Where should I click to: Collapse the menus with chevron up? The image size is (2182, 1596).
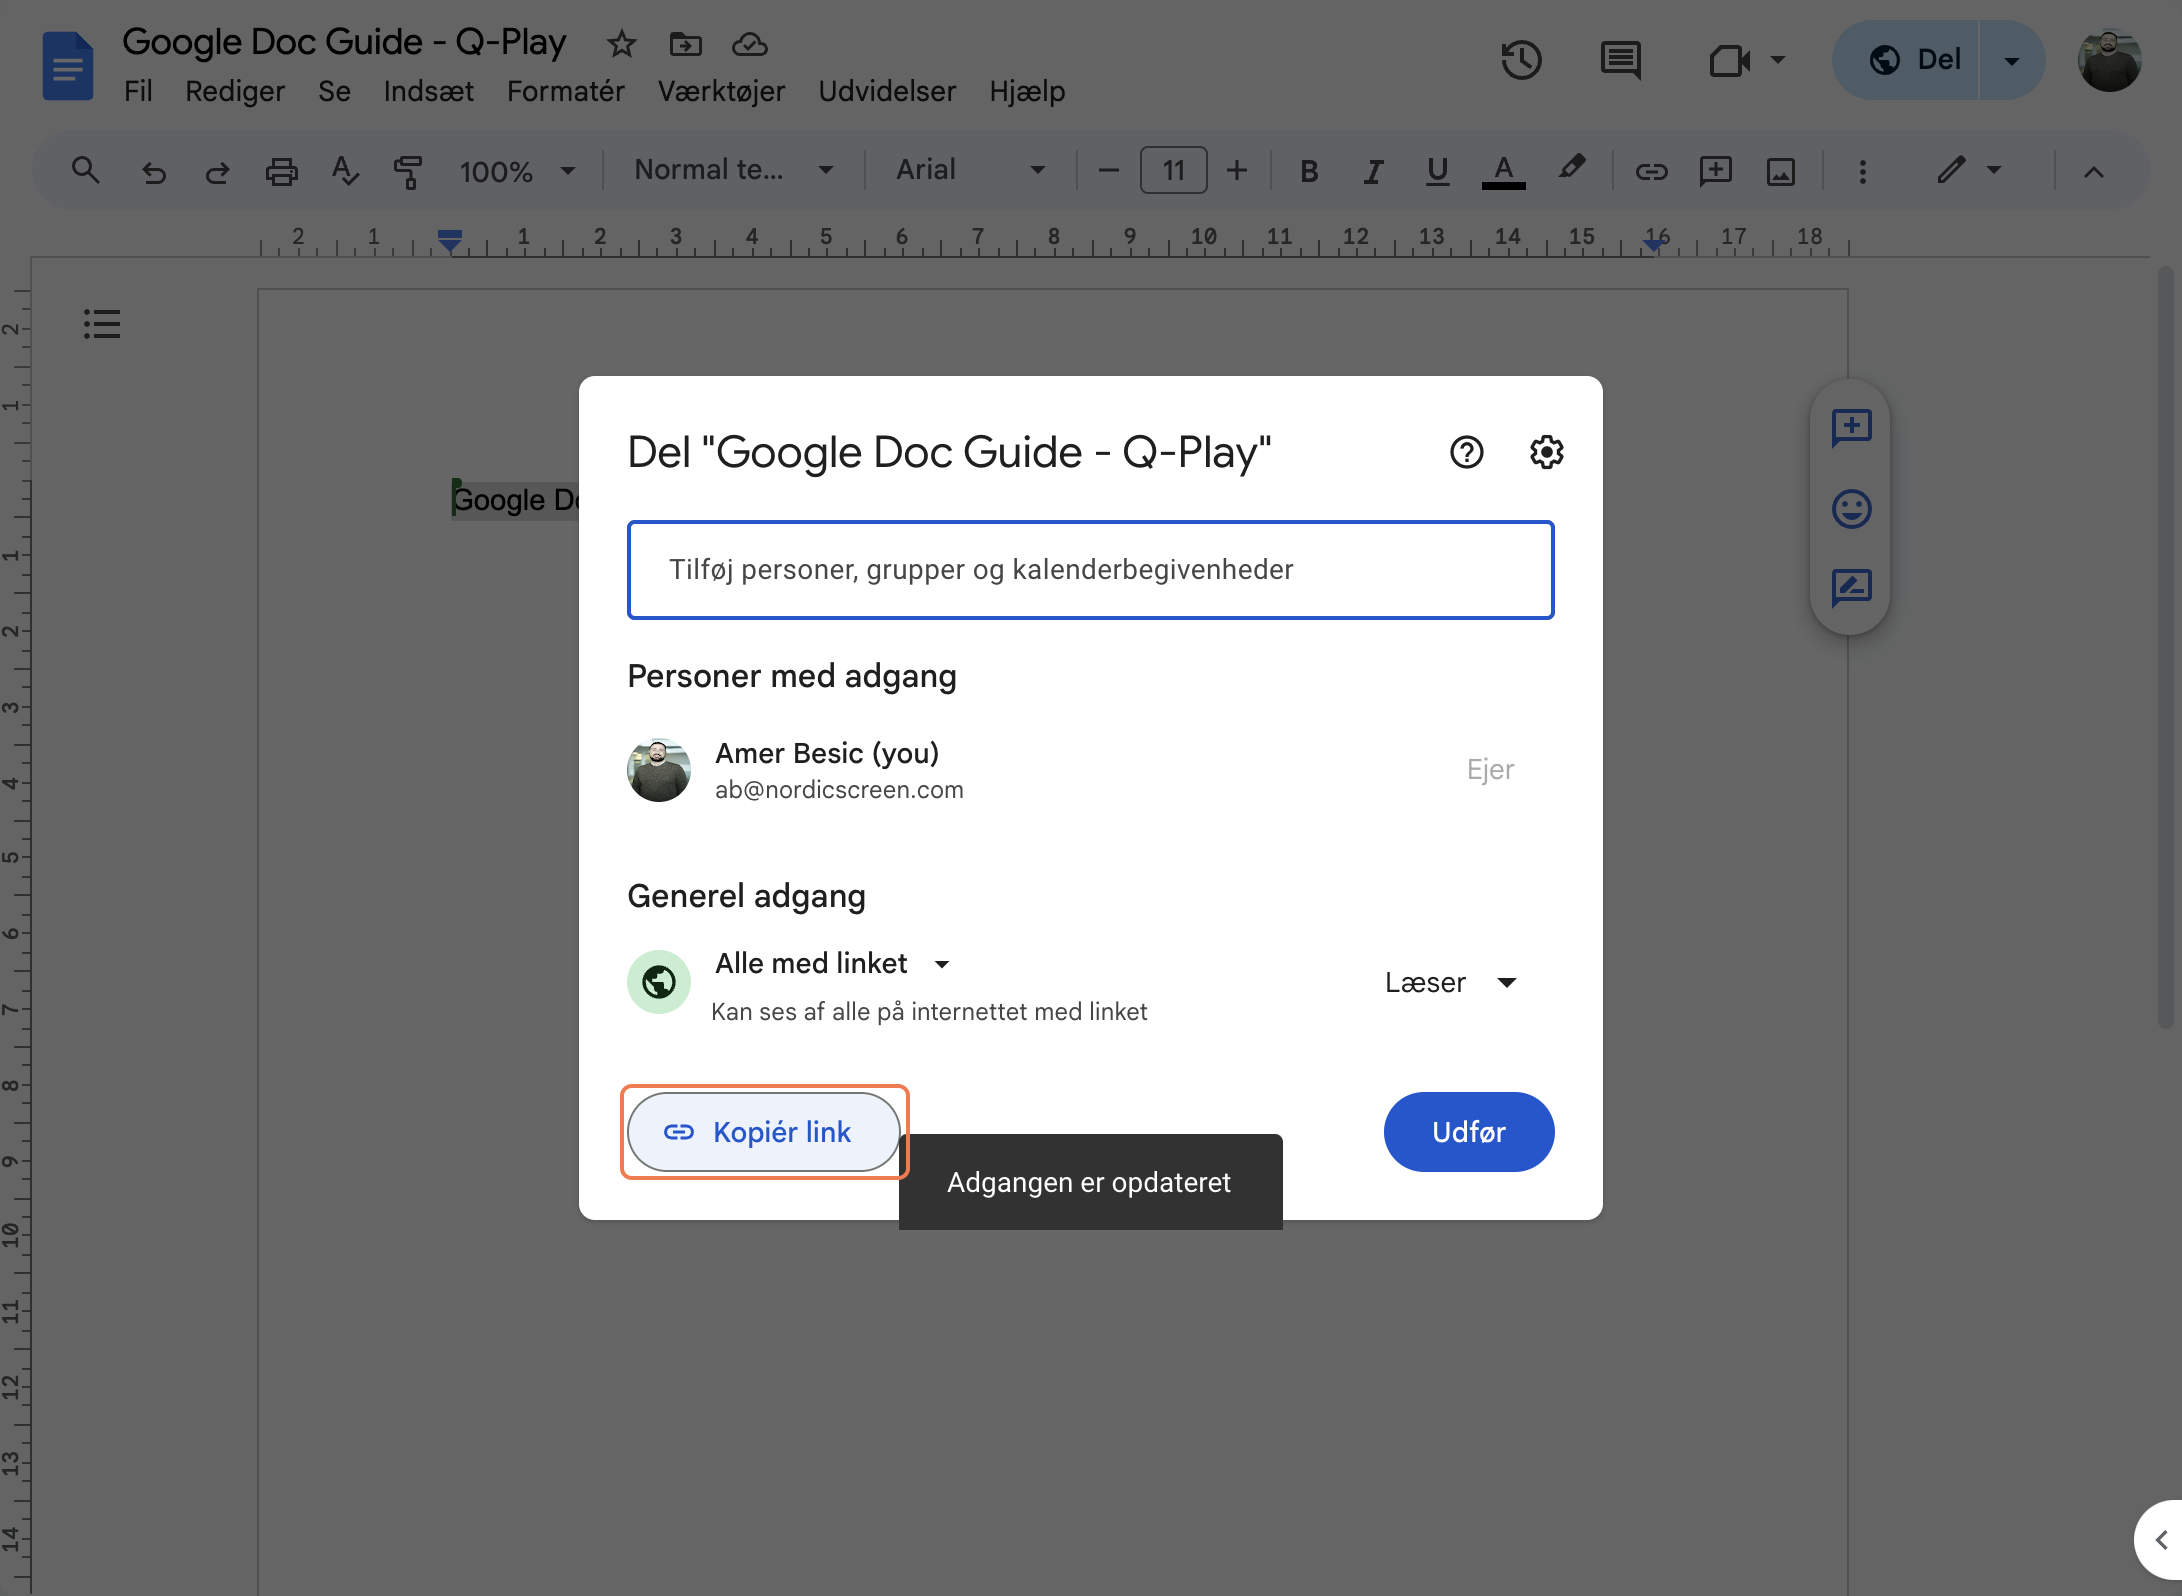pos(2093,172)
